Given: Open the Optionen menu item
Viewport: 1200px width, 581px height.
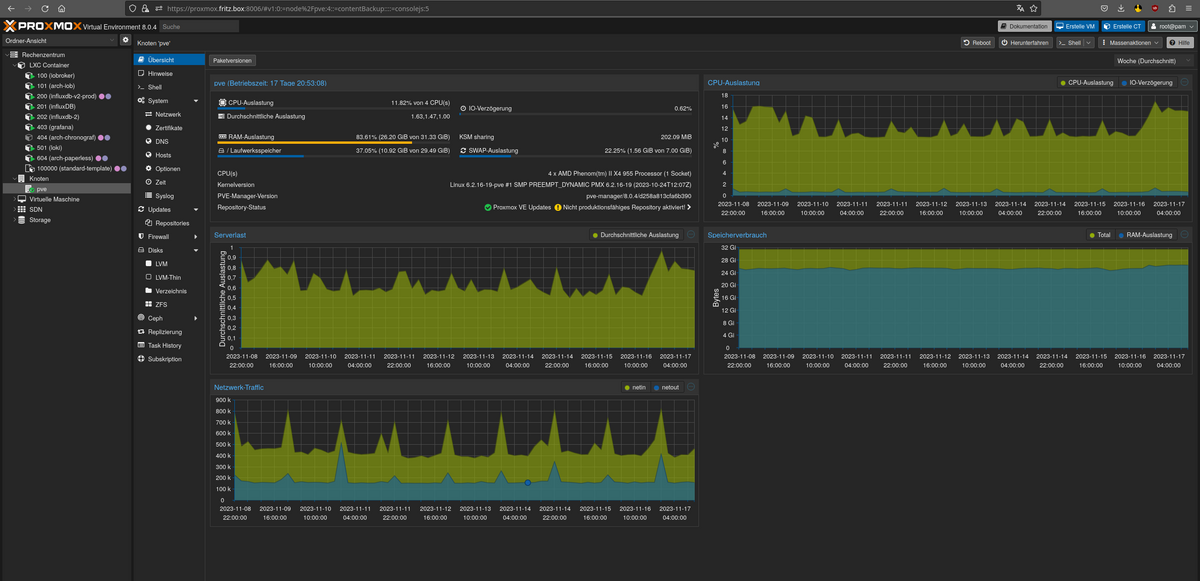Looking at the screenshot, I should (x=168, y=169).
